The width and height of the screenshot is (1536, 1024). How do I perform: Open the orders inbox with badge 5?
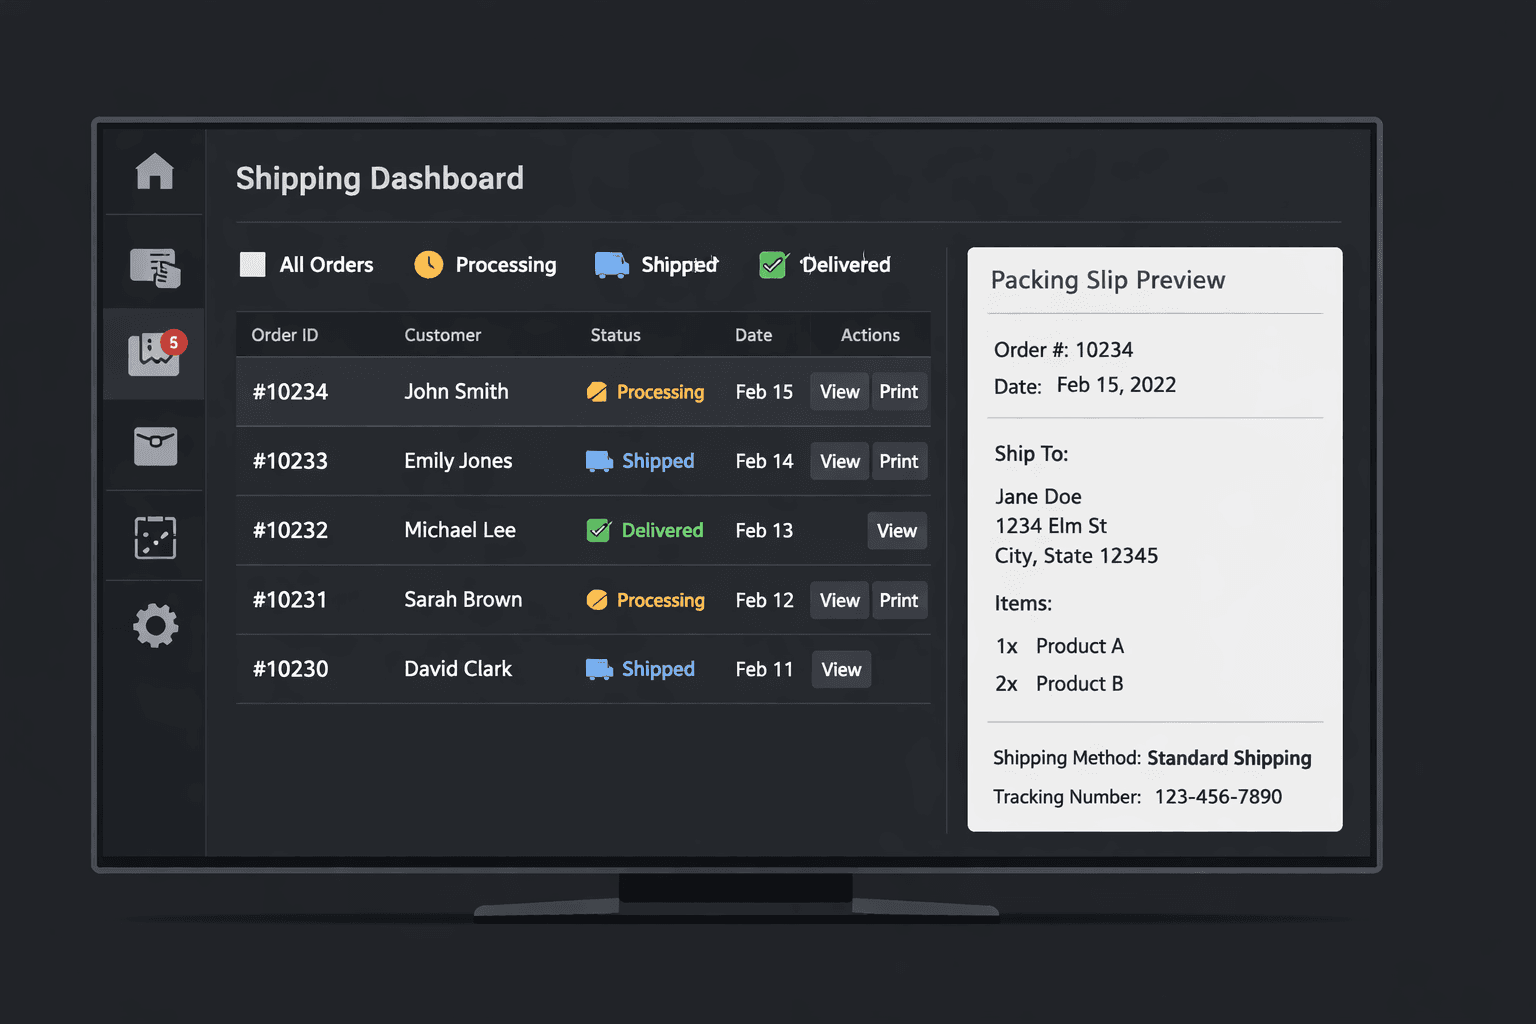[154, 354]
